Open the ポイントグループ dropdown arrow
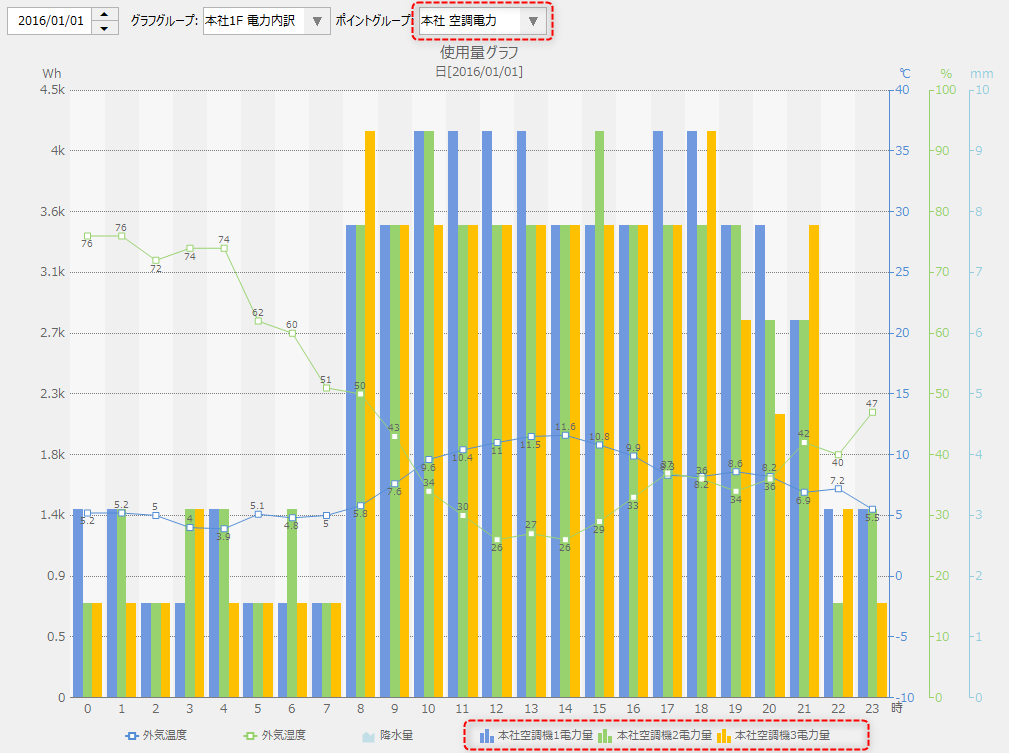Viewport: 1009px width, 753px height. (533, 21)
